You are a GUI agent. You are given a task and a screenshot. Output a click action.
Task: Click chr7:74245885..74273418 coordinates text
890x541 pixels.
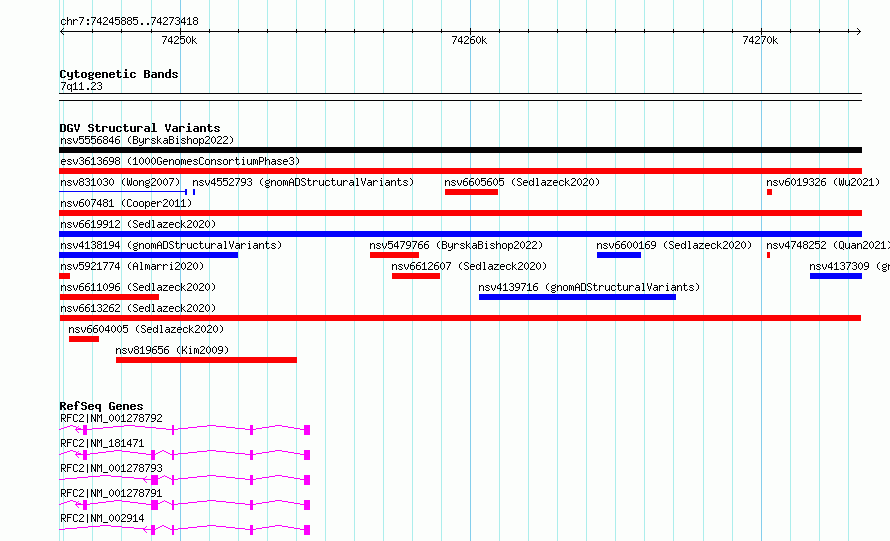tap(129, 22)
